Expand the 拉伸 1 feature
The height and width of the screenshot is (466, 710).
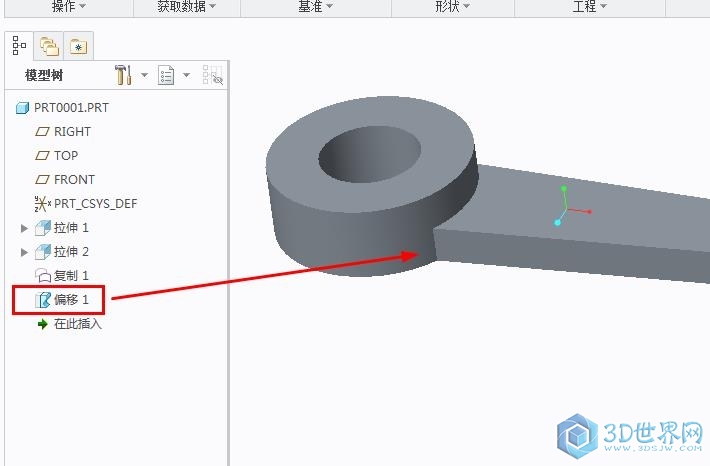pyautogui.click(x=24, y=228)
